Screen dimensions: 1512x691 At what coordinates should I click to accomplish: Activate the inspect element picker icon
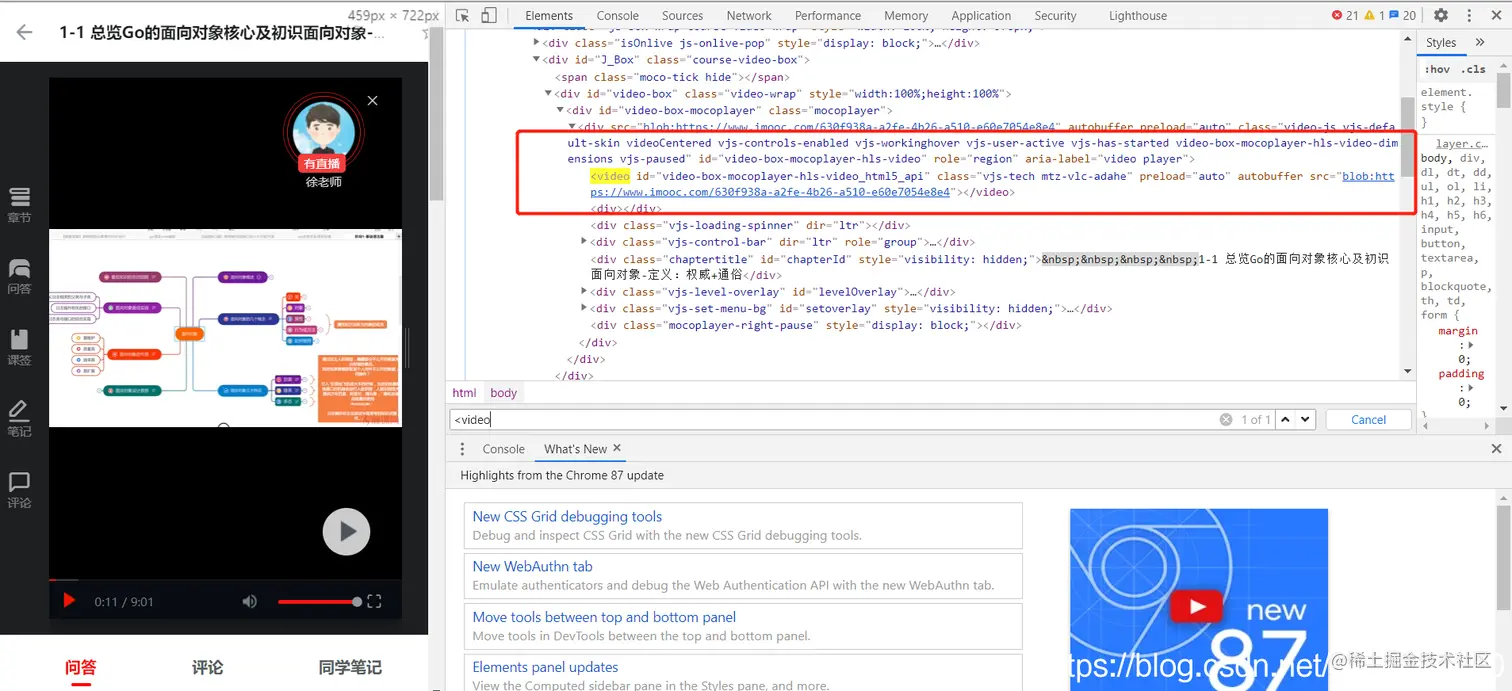click(x=462, y=15)
